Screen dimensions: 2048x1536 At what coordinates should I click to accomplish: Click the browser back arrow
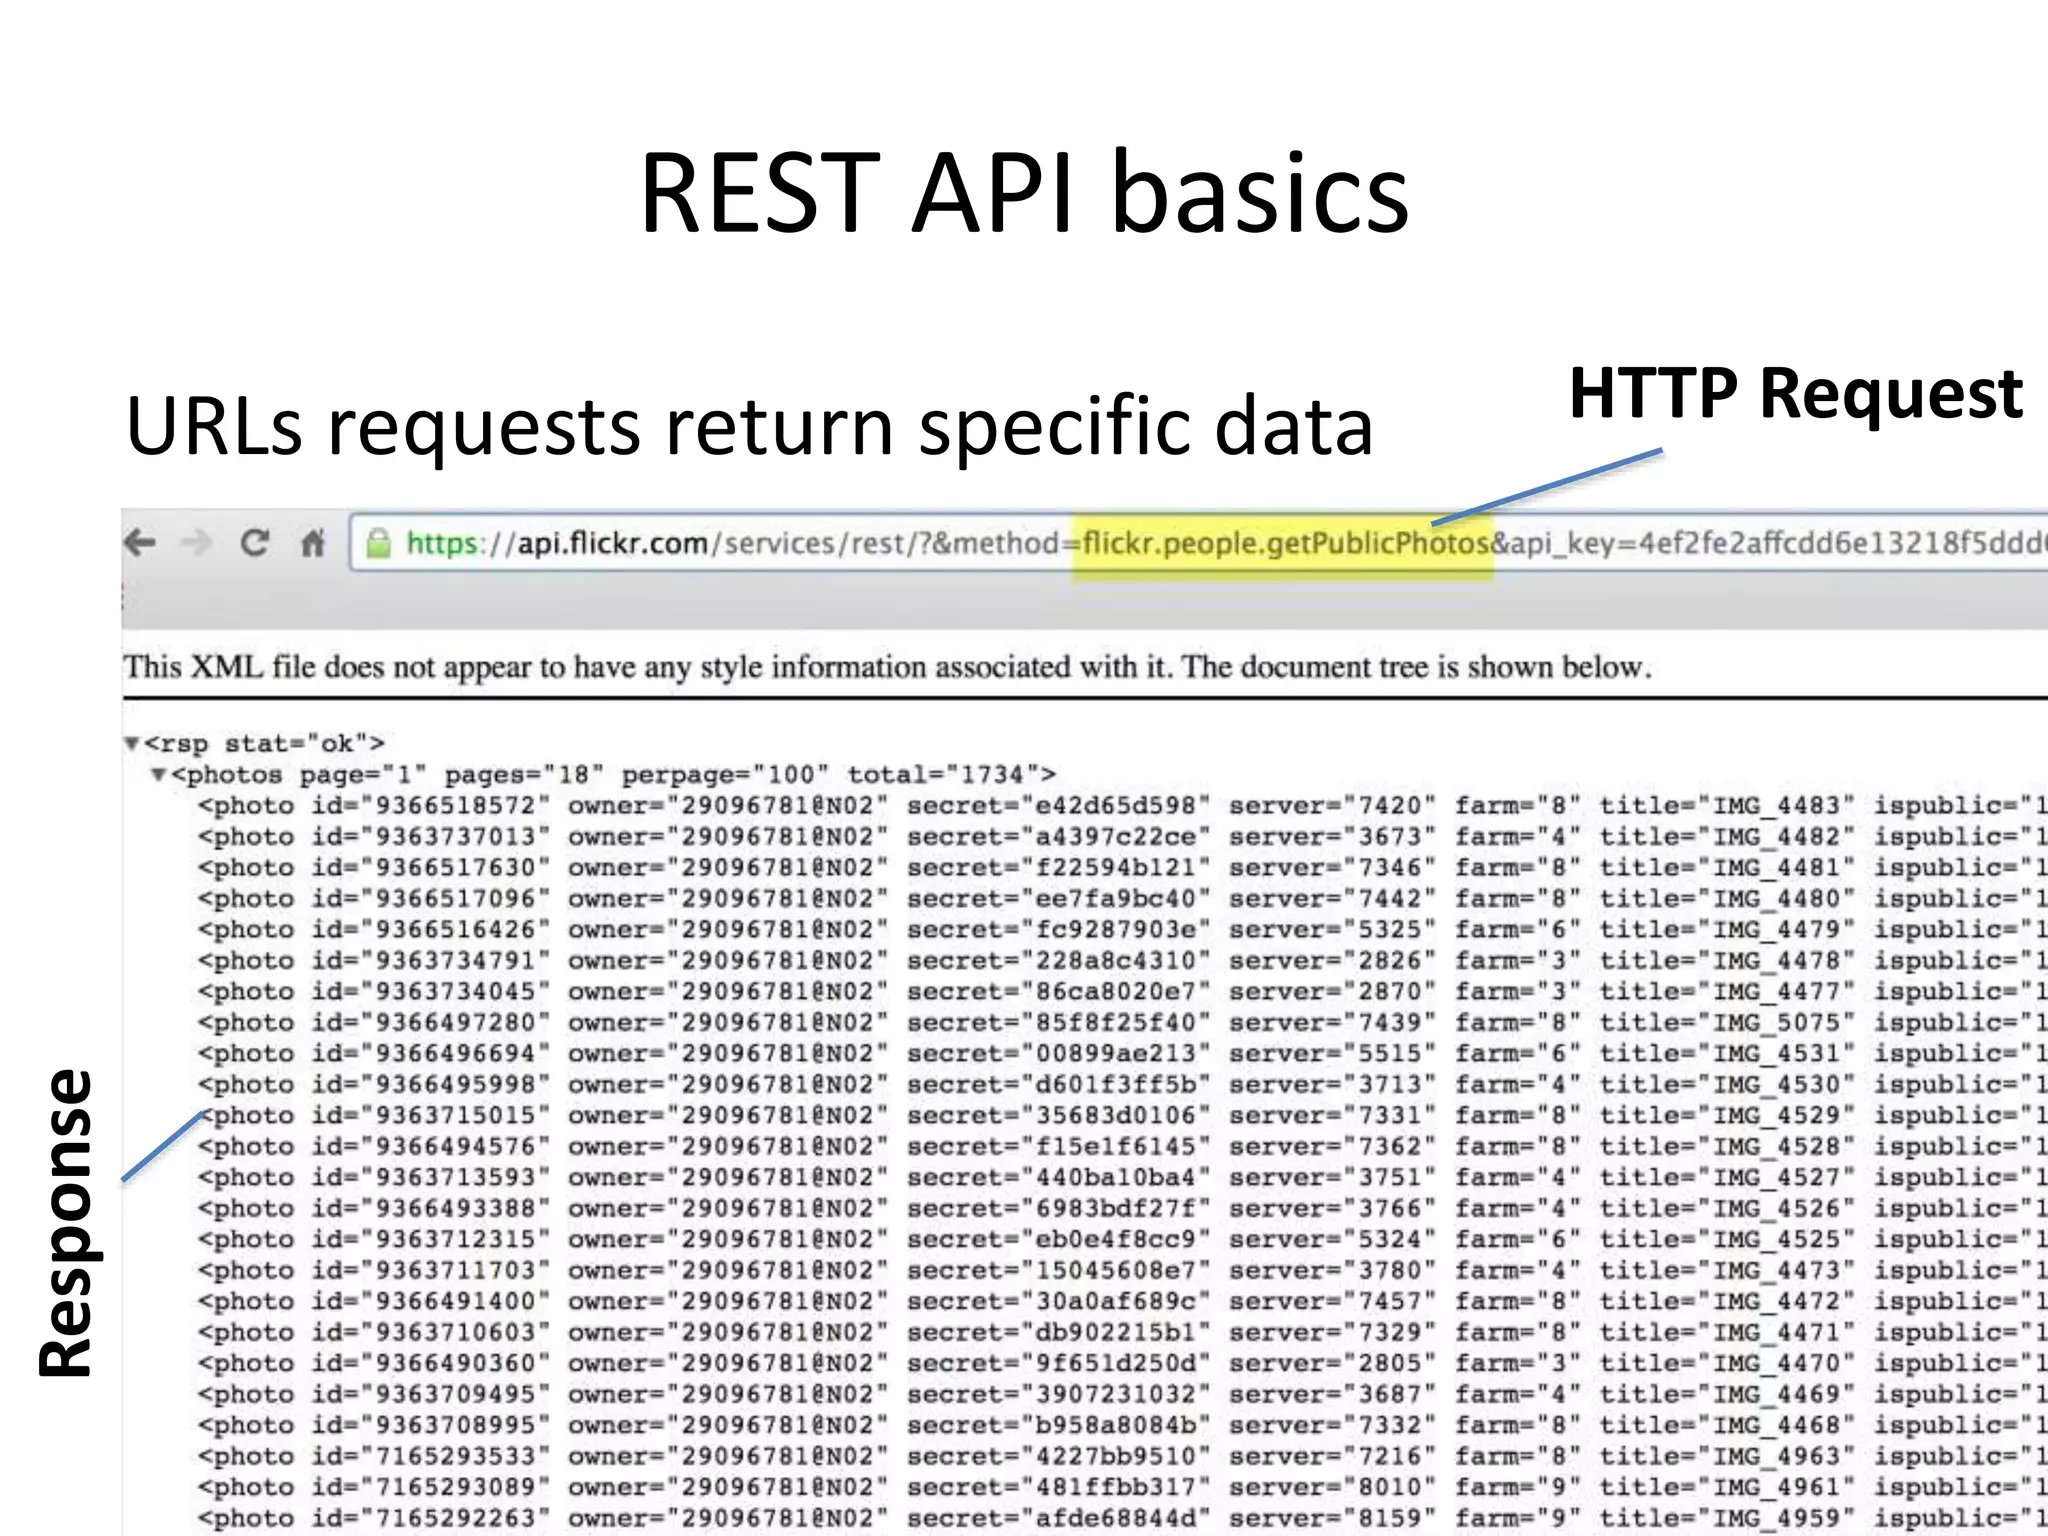tap(141, 543)
